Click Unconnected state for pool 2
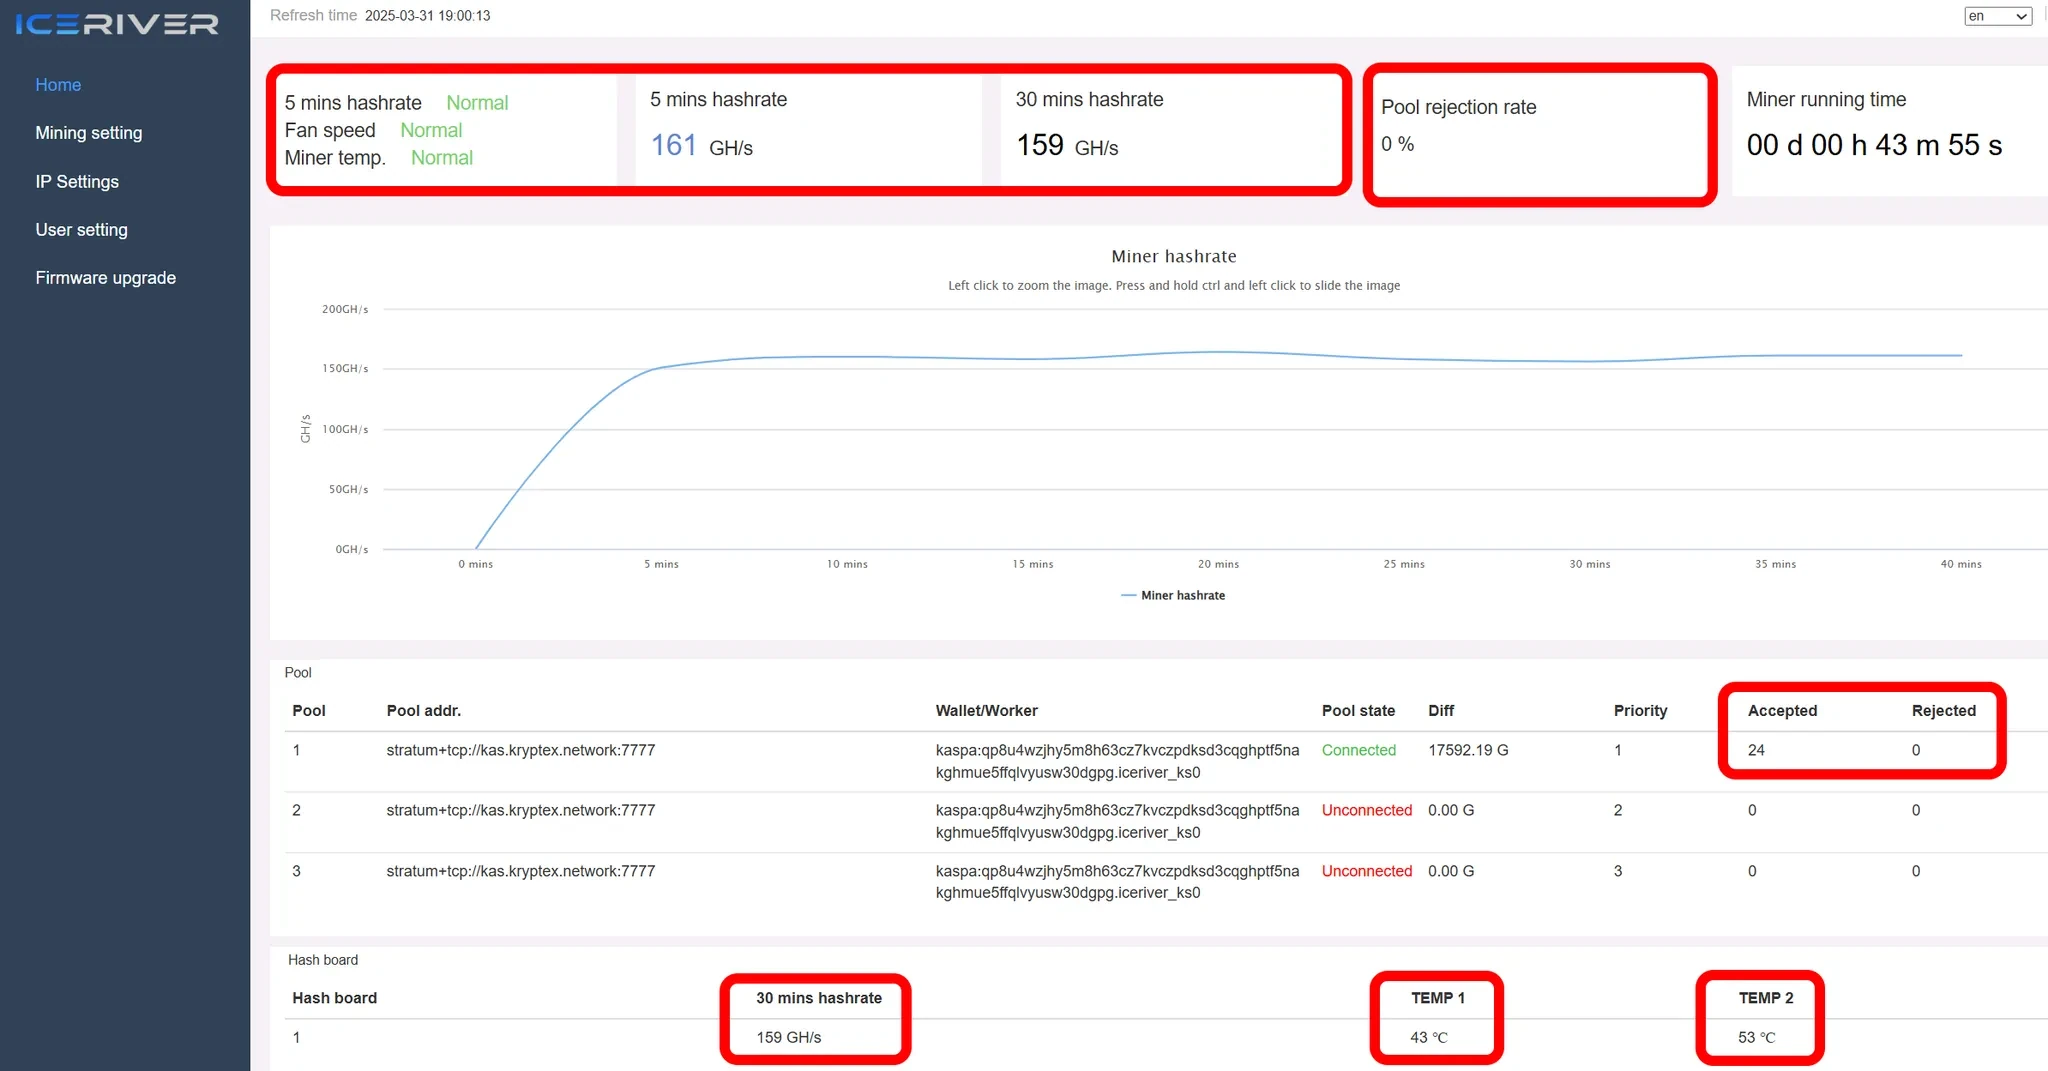Viewport: 2048px width, 1071px height. pyautogui.click(x=1366, y=810)
